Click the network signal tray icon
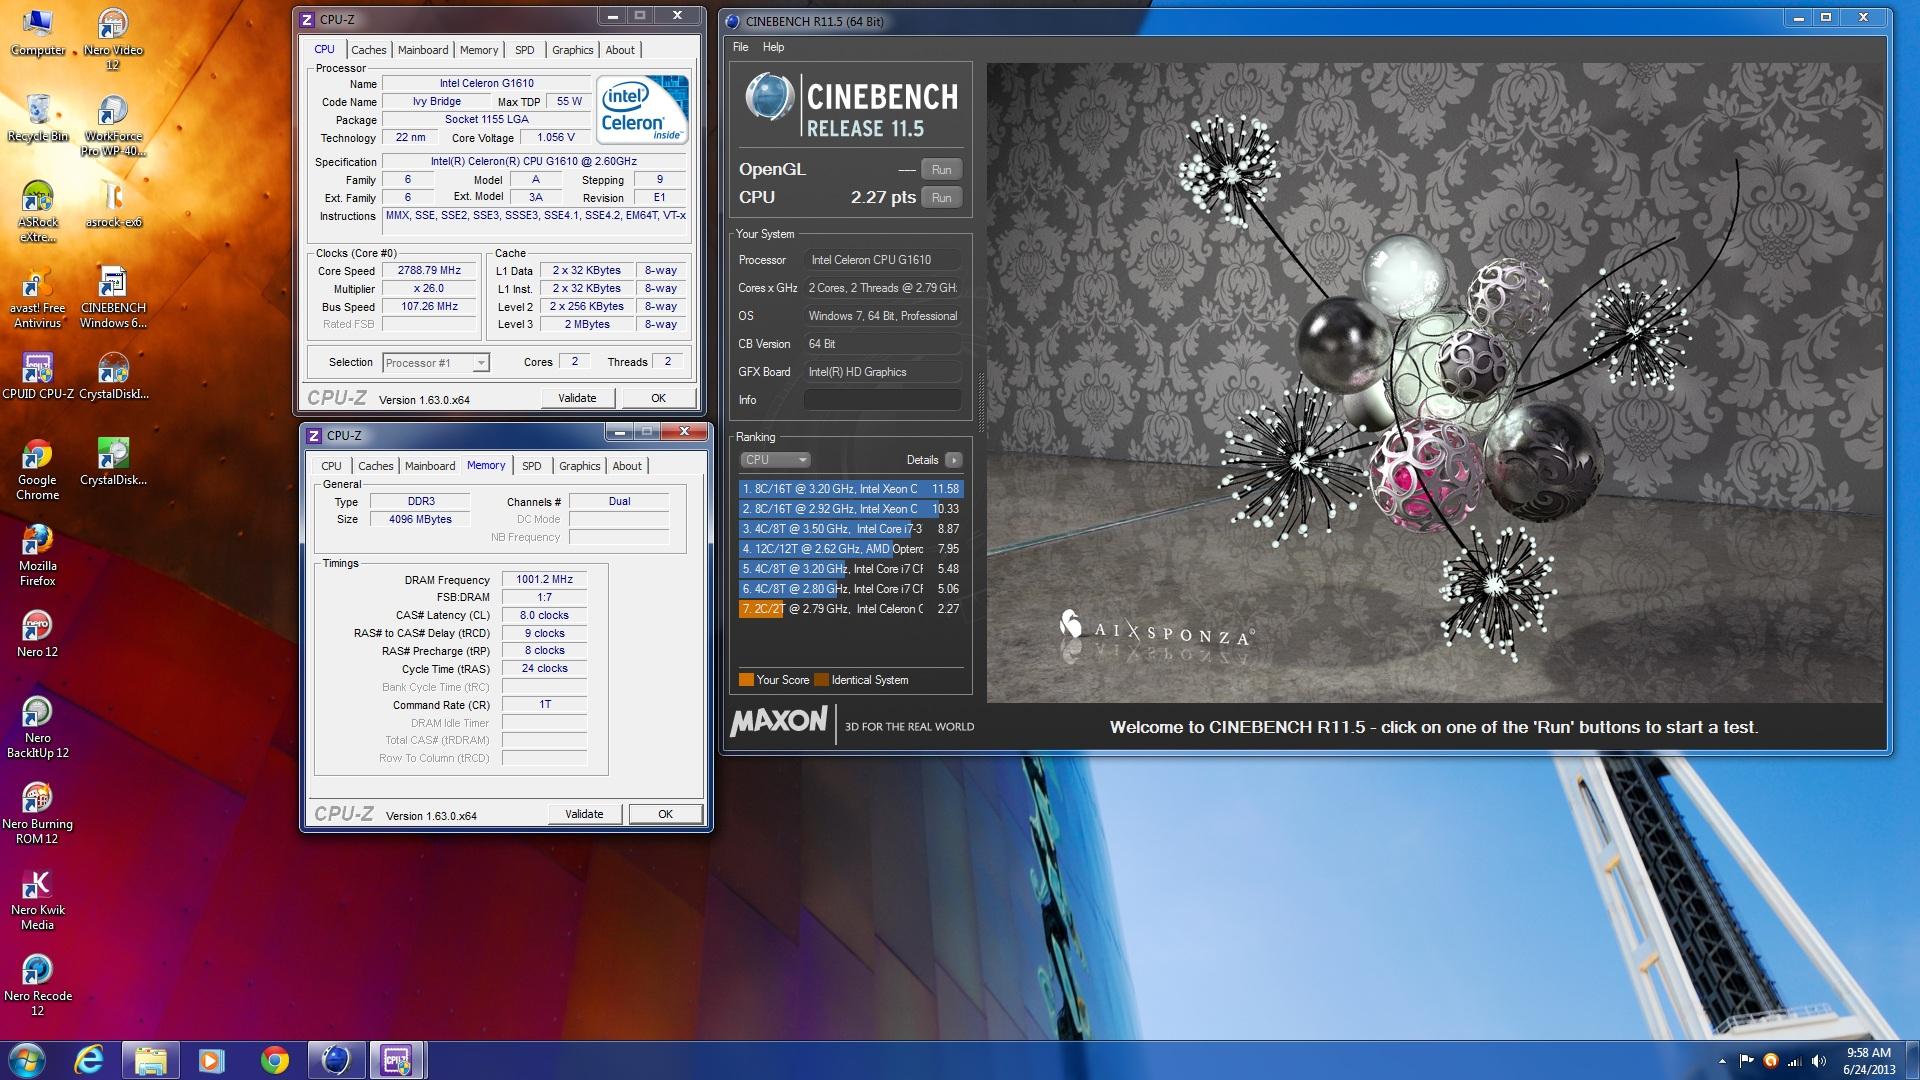Viewport: 1920px width, 1080px height. (x=1794, y=1061)
